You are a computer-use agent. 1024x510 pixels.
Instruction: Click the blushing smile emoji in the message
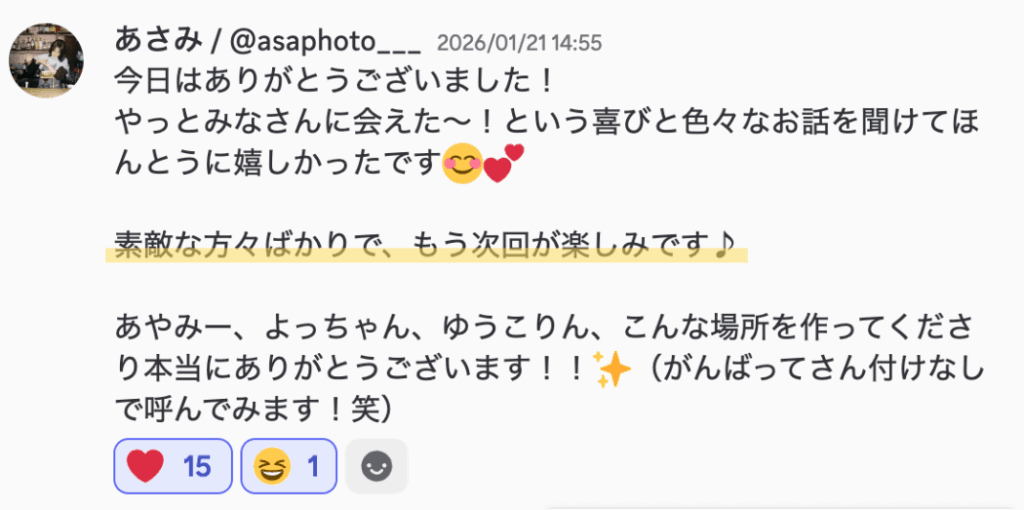(463, 164)
